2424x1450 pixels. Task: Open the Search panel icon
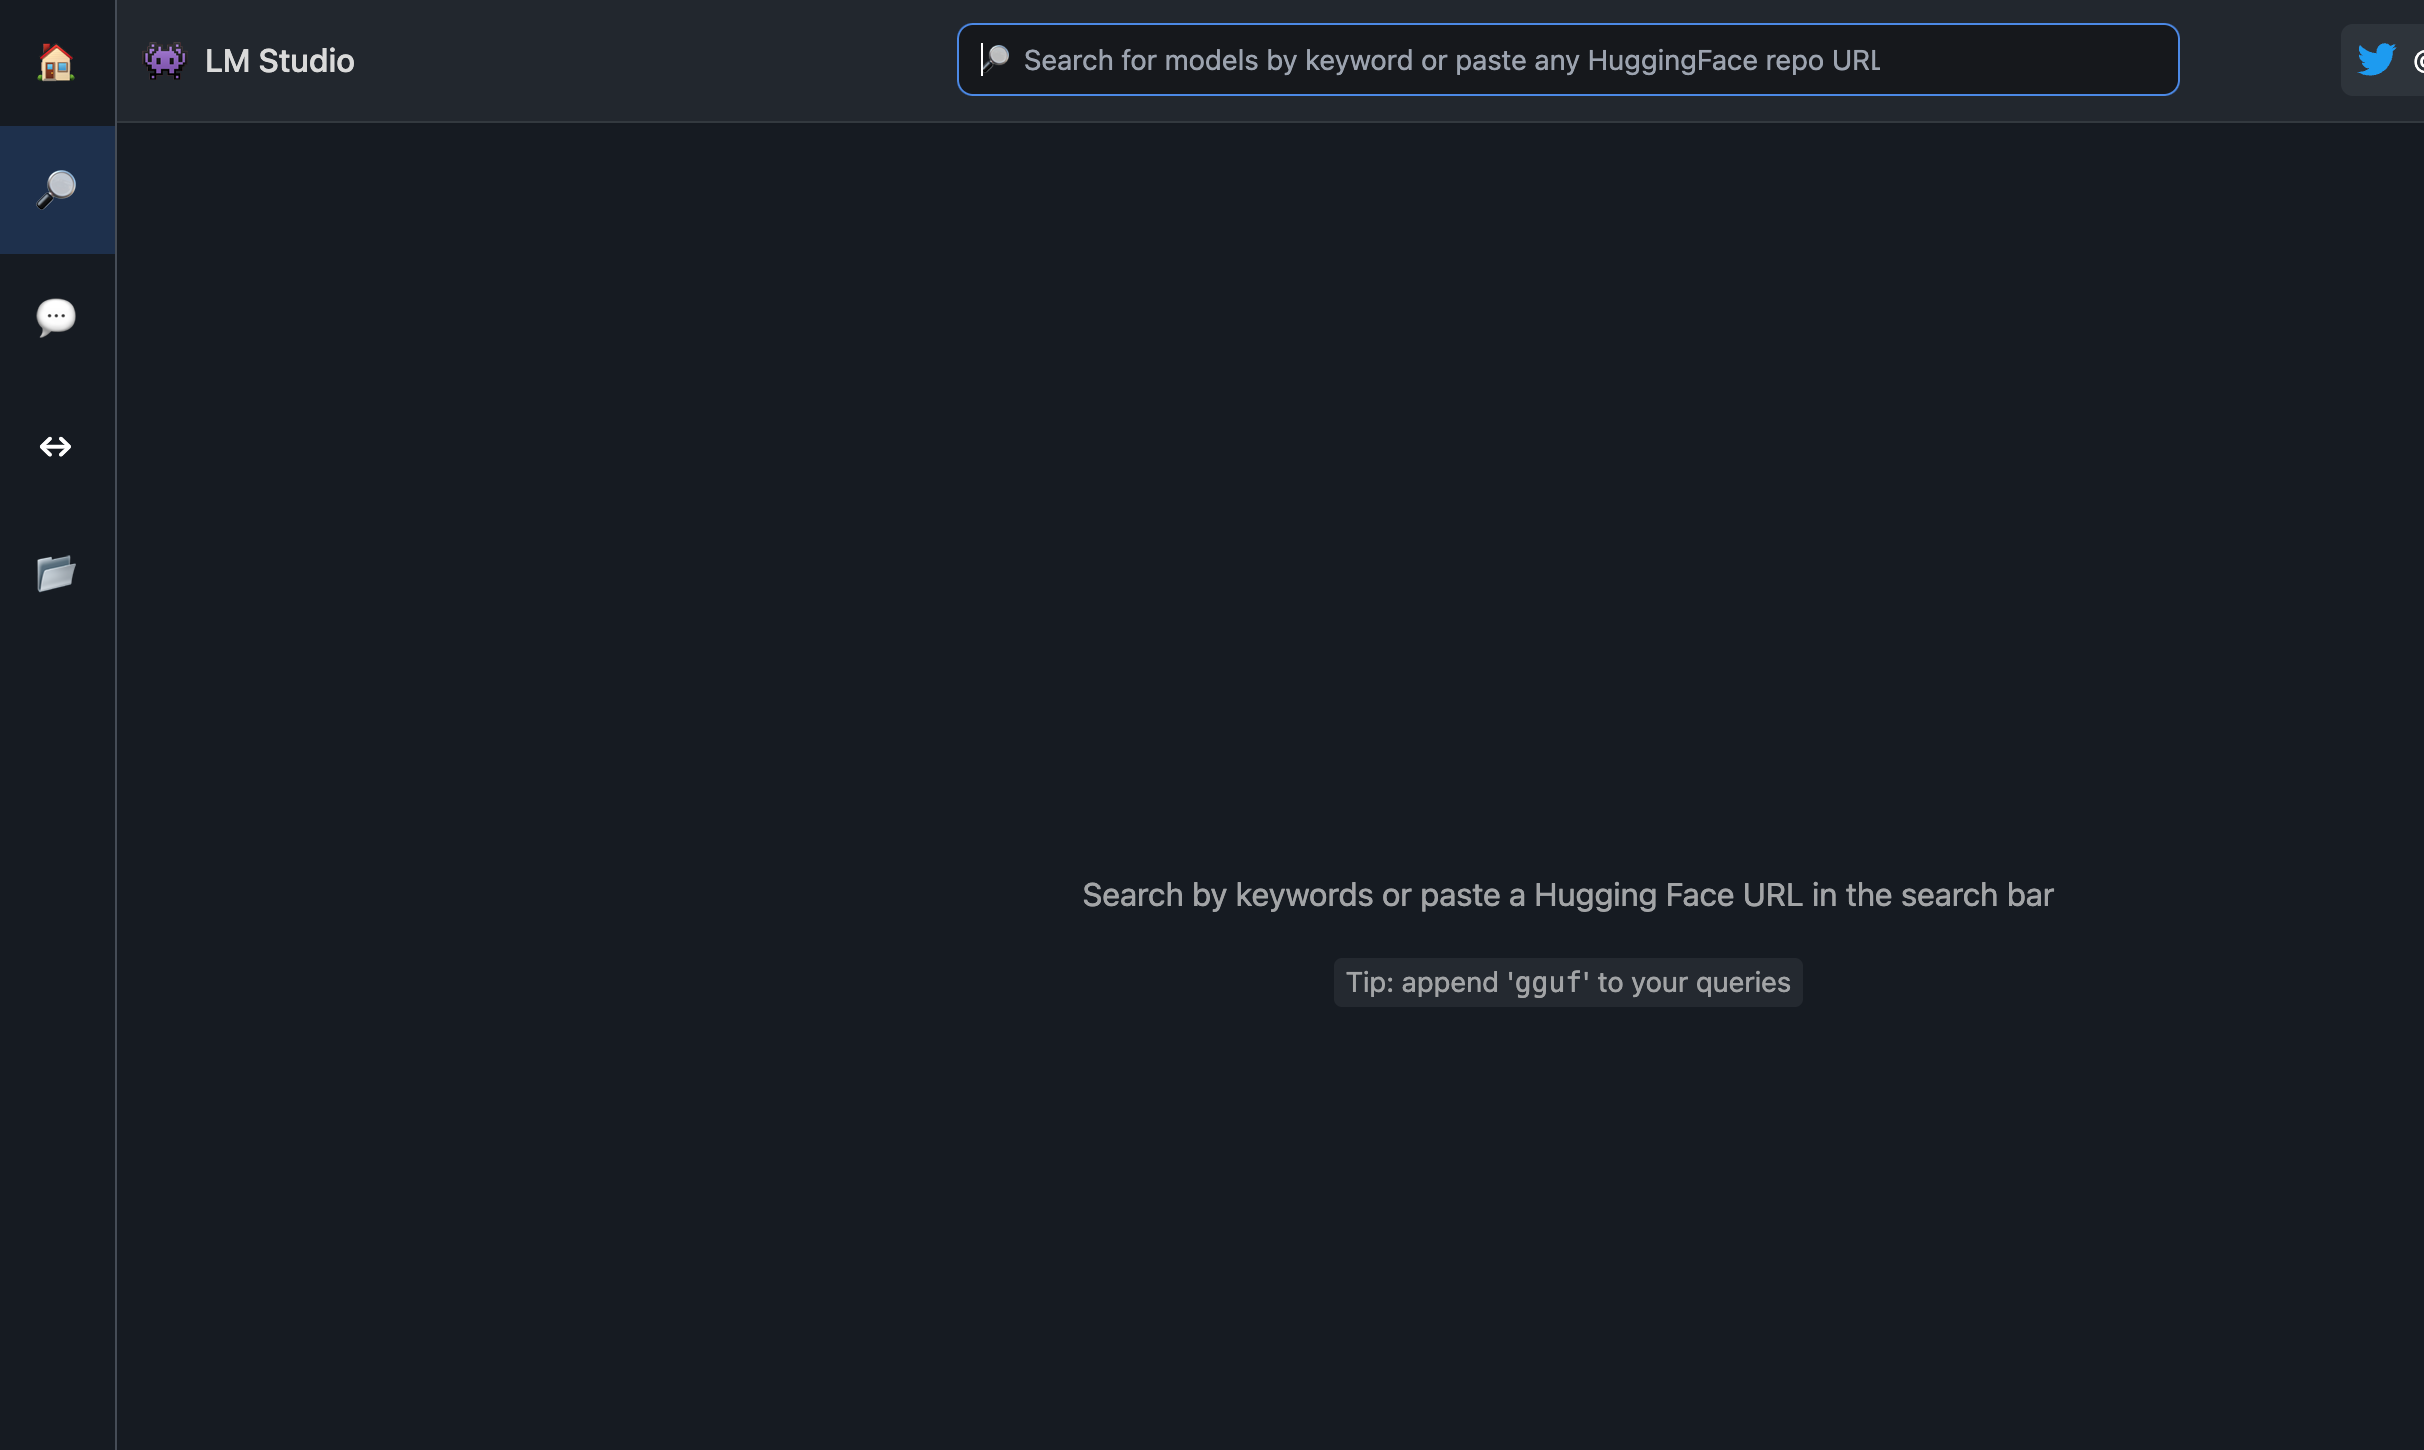(57, 188)
